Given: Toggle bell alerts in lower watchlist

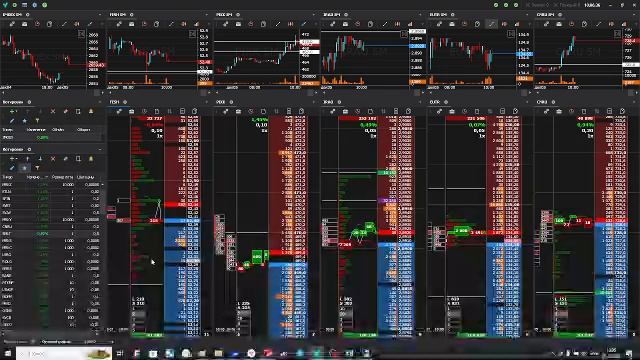Looking at the screenshot, I should click(91, 159).
